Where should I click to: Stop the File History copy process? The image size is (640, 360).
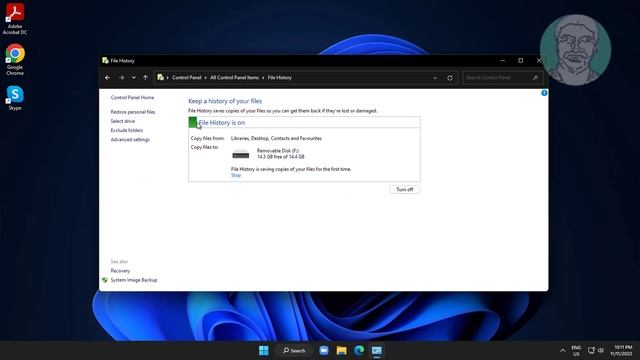coord(236,175)
